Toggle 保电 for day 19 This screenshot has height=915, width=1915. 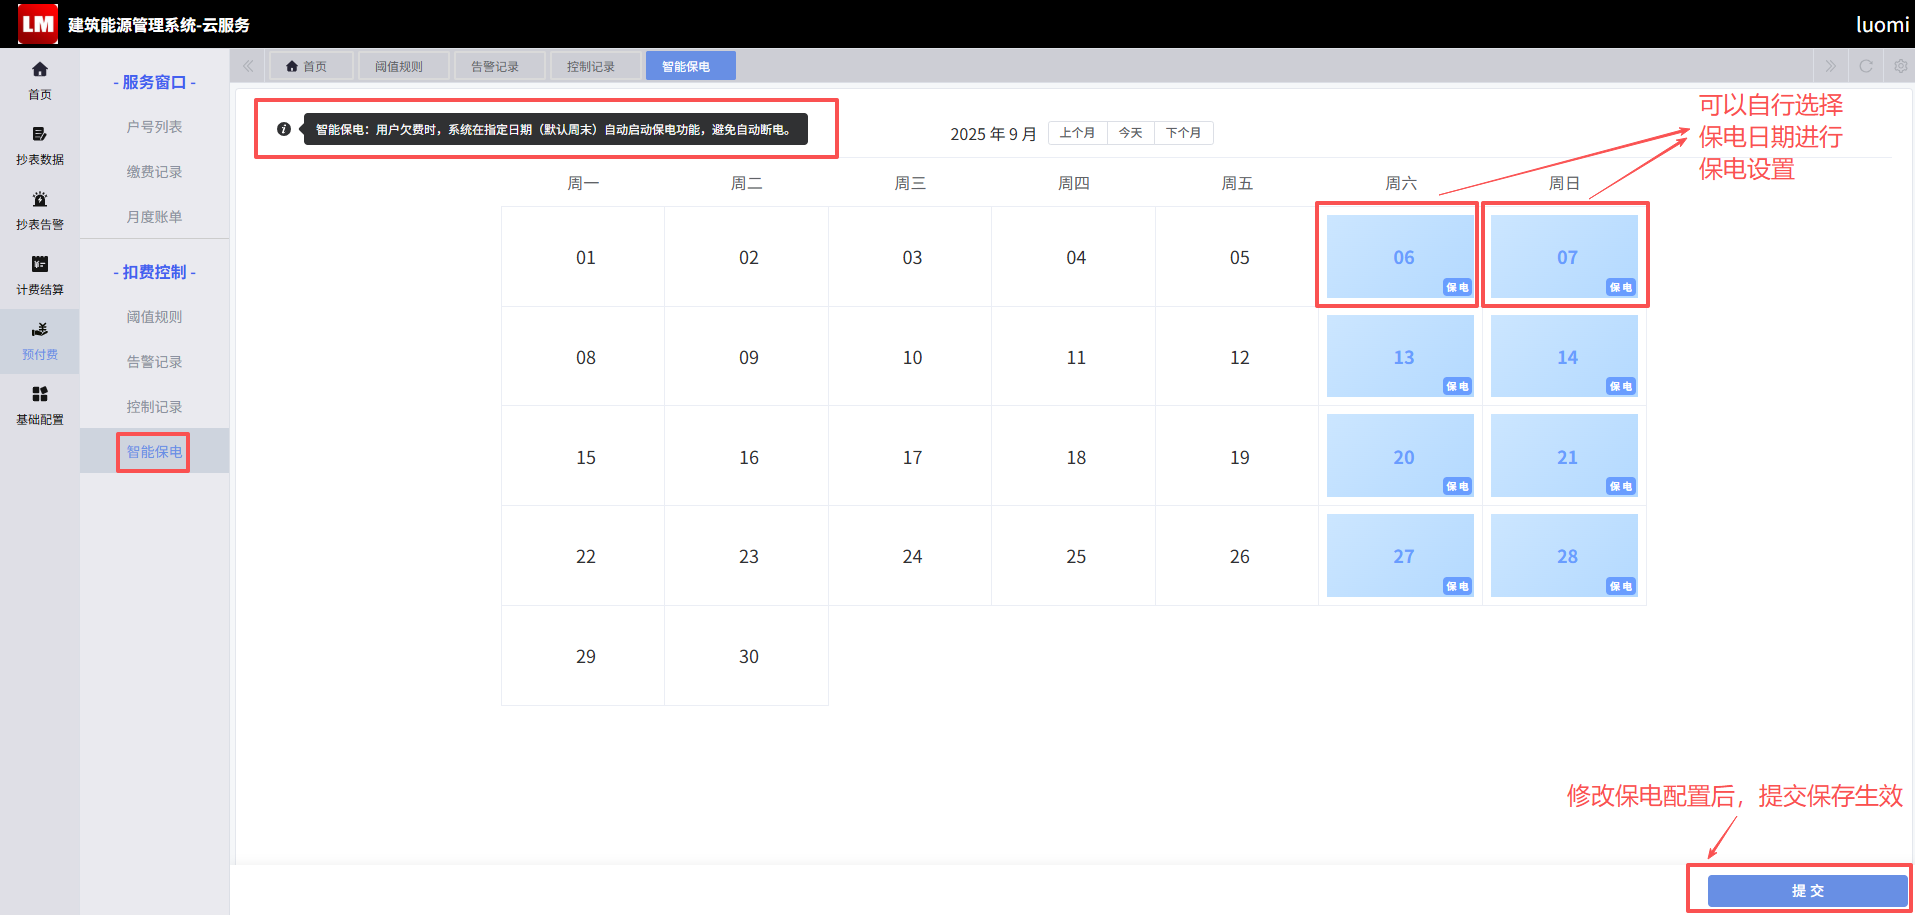pos(1237,457)
